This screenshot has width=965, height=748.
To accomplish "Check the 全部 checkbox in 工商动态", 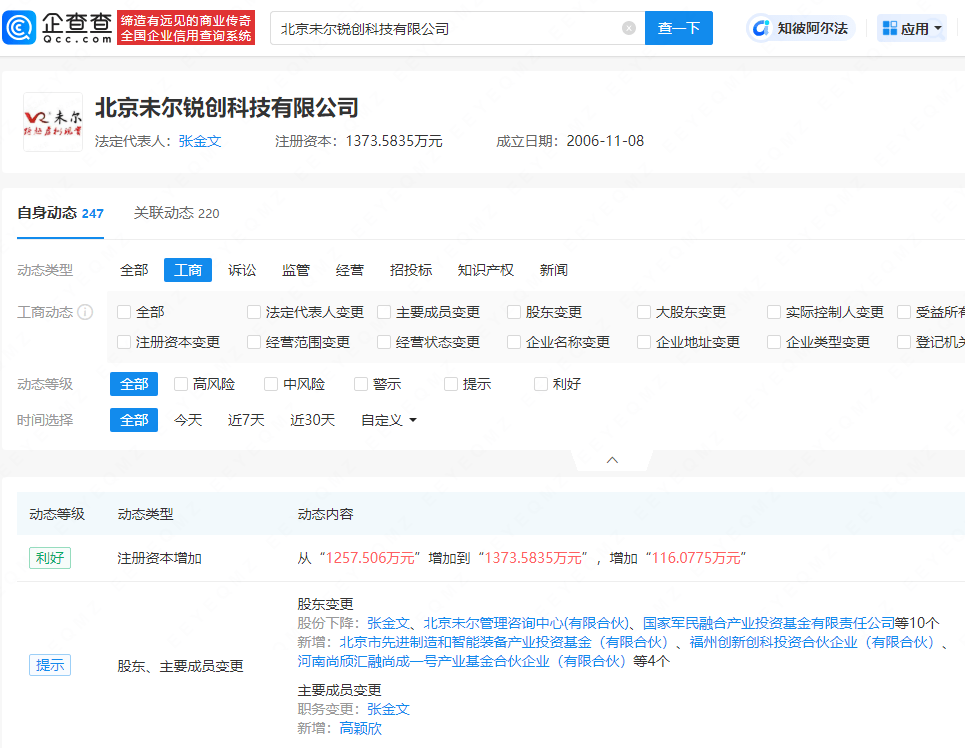I will pyautogui.click(x=124, y=313).
